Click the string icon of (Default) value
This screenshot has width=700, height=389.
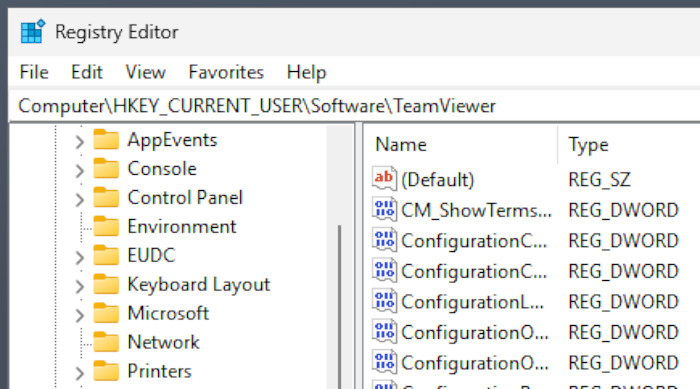click(x=384, y=179)
